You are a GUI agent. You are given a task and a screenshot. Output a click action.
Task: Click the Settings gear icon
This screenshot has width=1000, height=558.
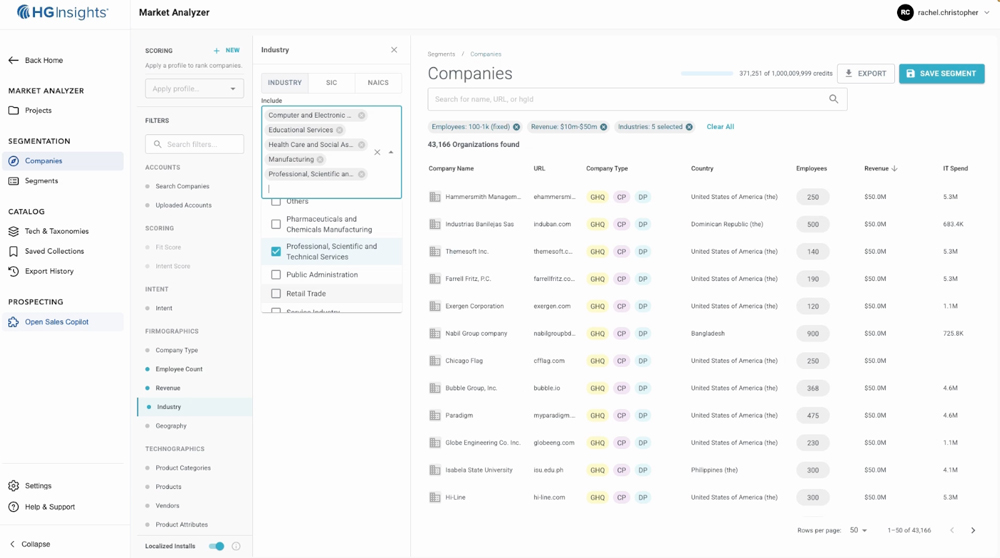tap(13, 486)
